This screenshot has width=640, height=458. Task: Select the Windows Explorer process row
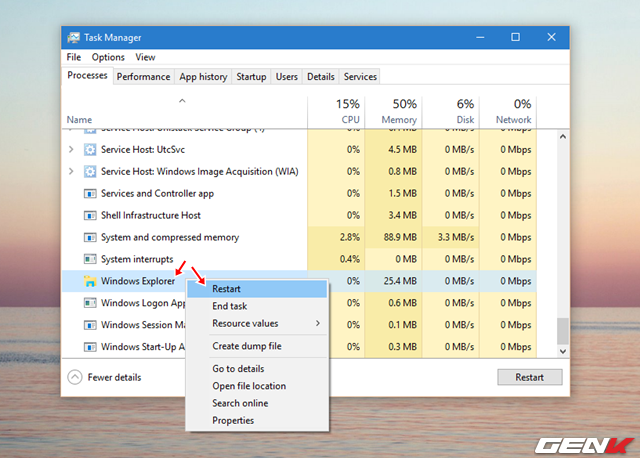(x=299, y=281)
